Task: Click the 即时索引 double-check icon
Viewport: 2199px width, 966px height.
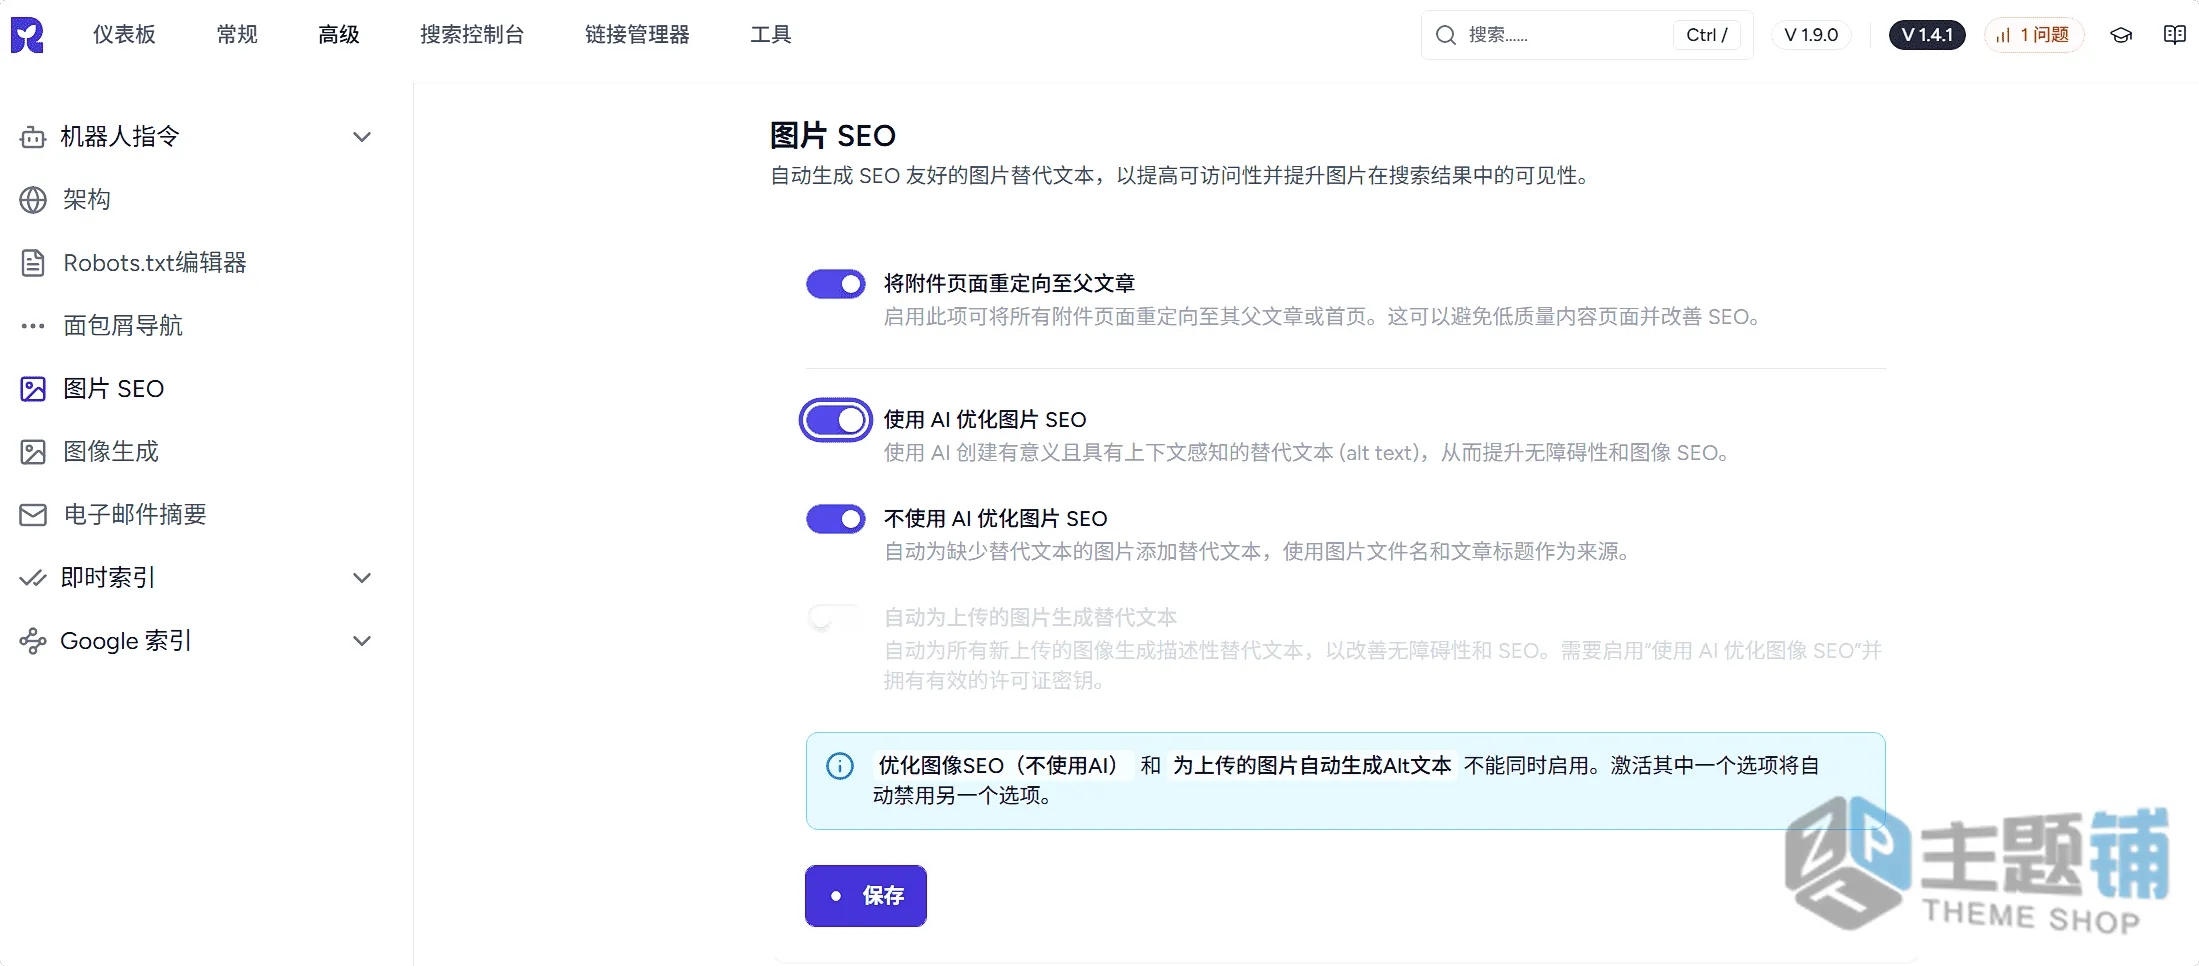Action: tap(33, 578)
